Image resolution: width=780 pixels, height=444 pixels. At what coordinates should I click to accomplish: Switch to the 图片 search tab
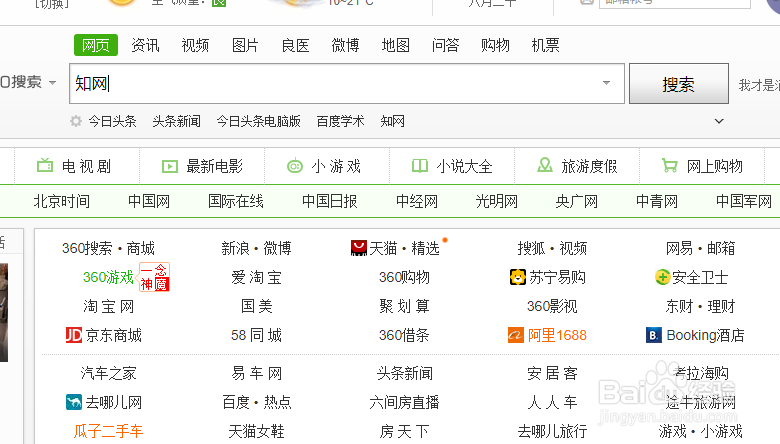(x=245, y=45)
